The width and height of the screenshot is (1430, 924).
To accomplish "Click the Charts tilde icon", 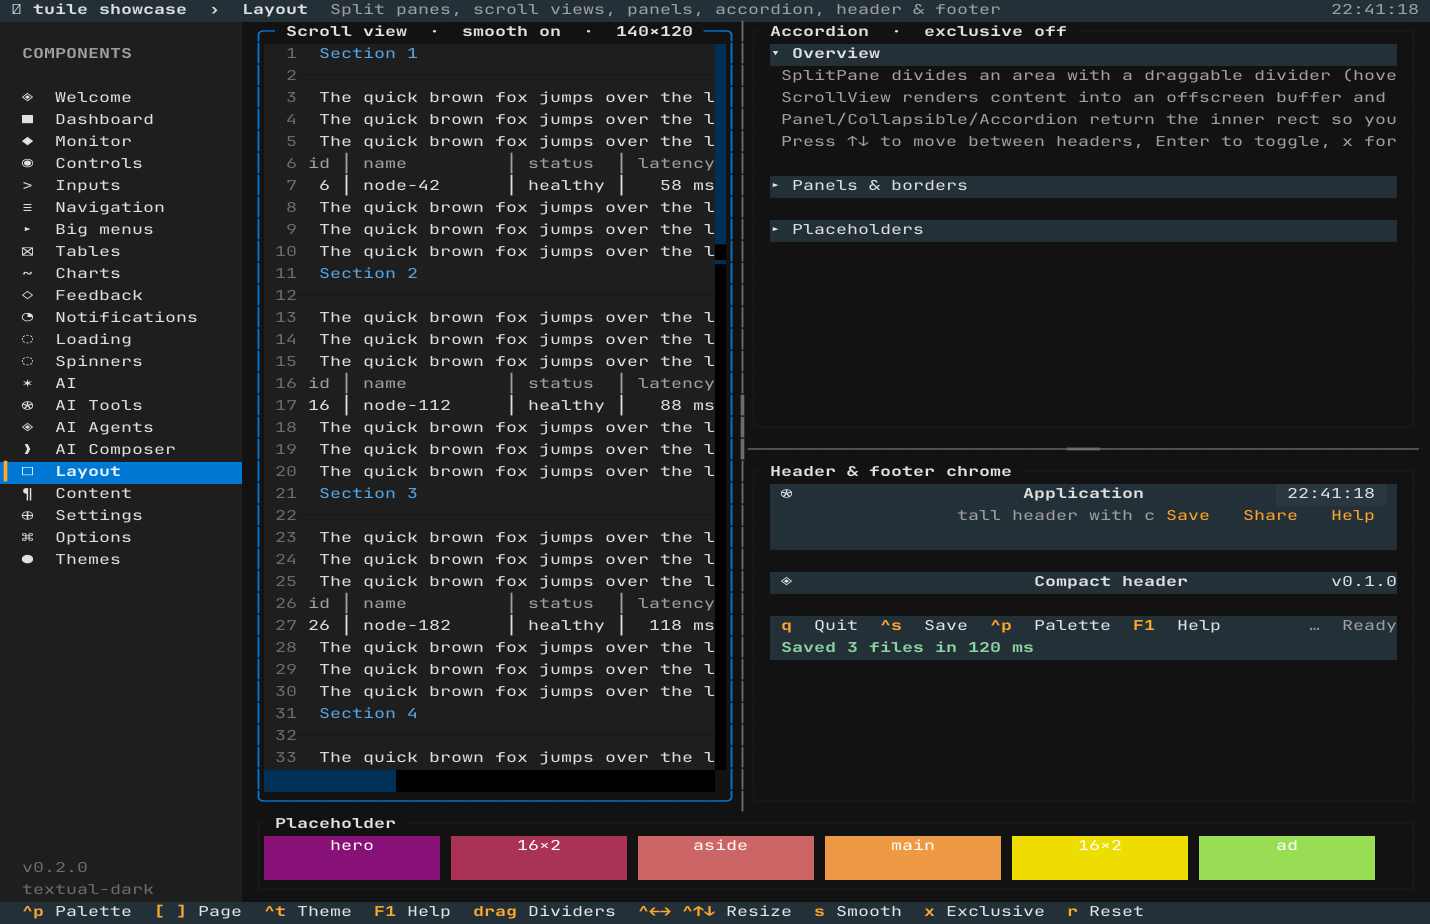I will pyautogui.click(x=28, y=273).
